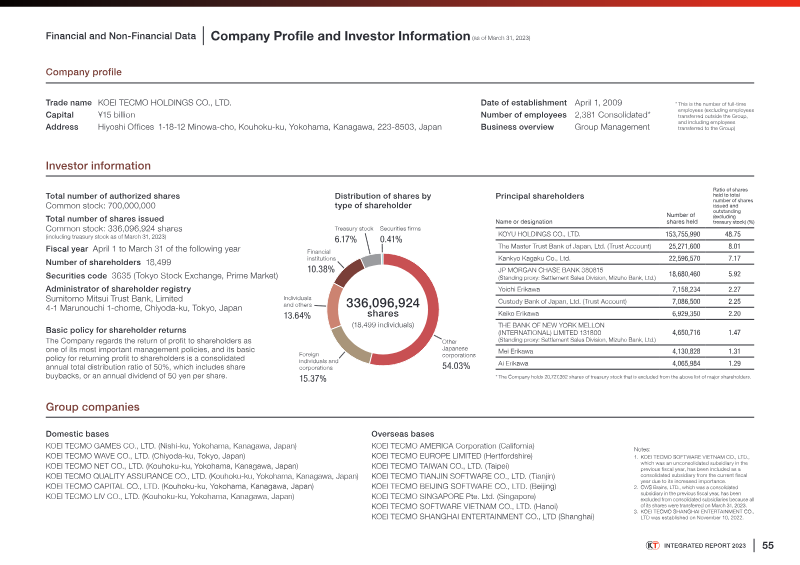Click the 'INTEGRATED REPORT 2023' footer text

click(705, 546)
